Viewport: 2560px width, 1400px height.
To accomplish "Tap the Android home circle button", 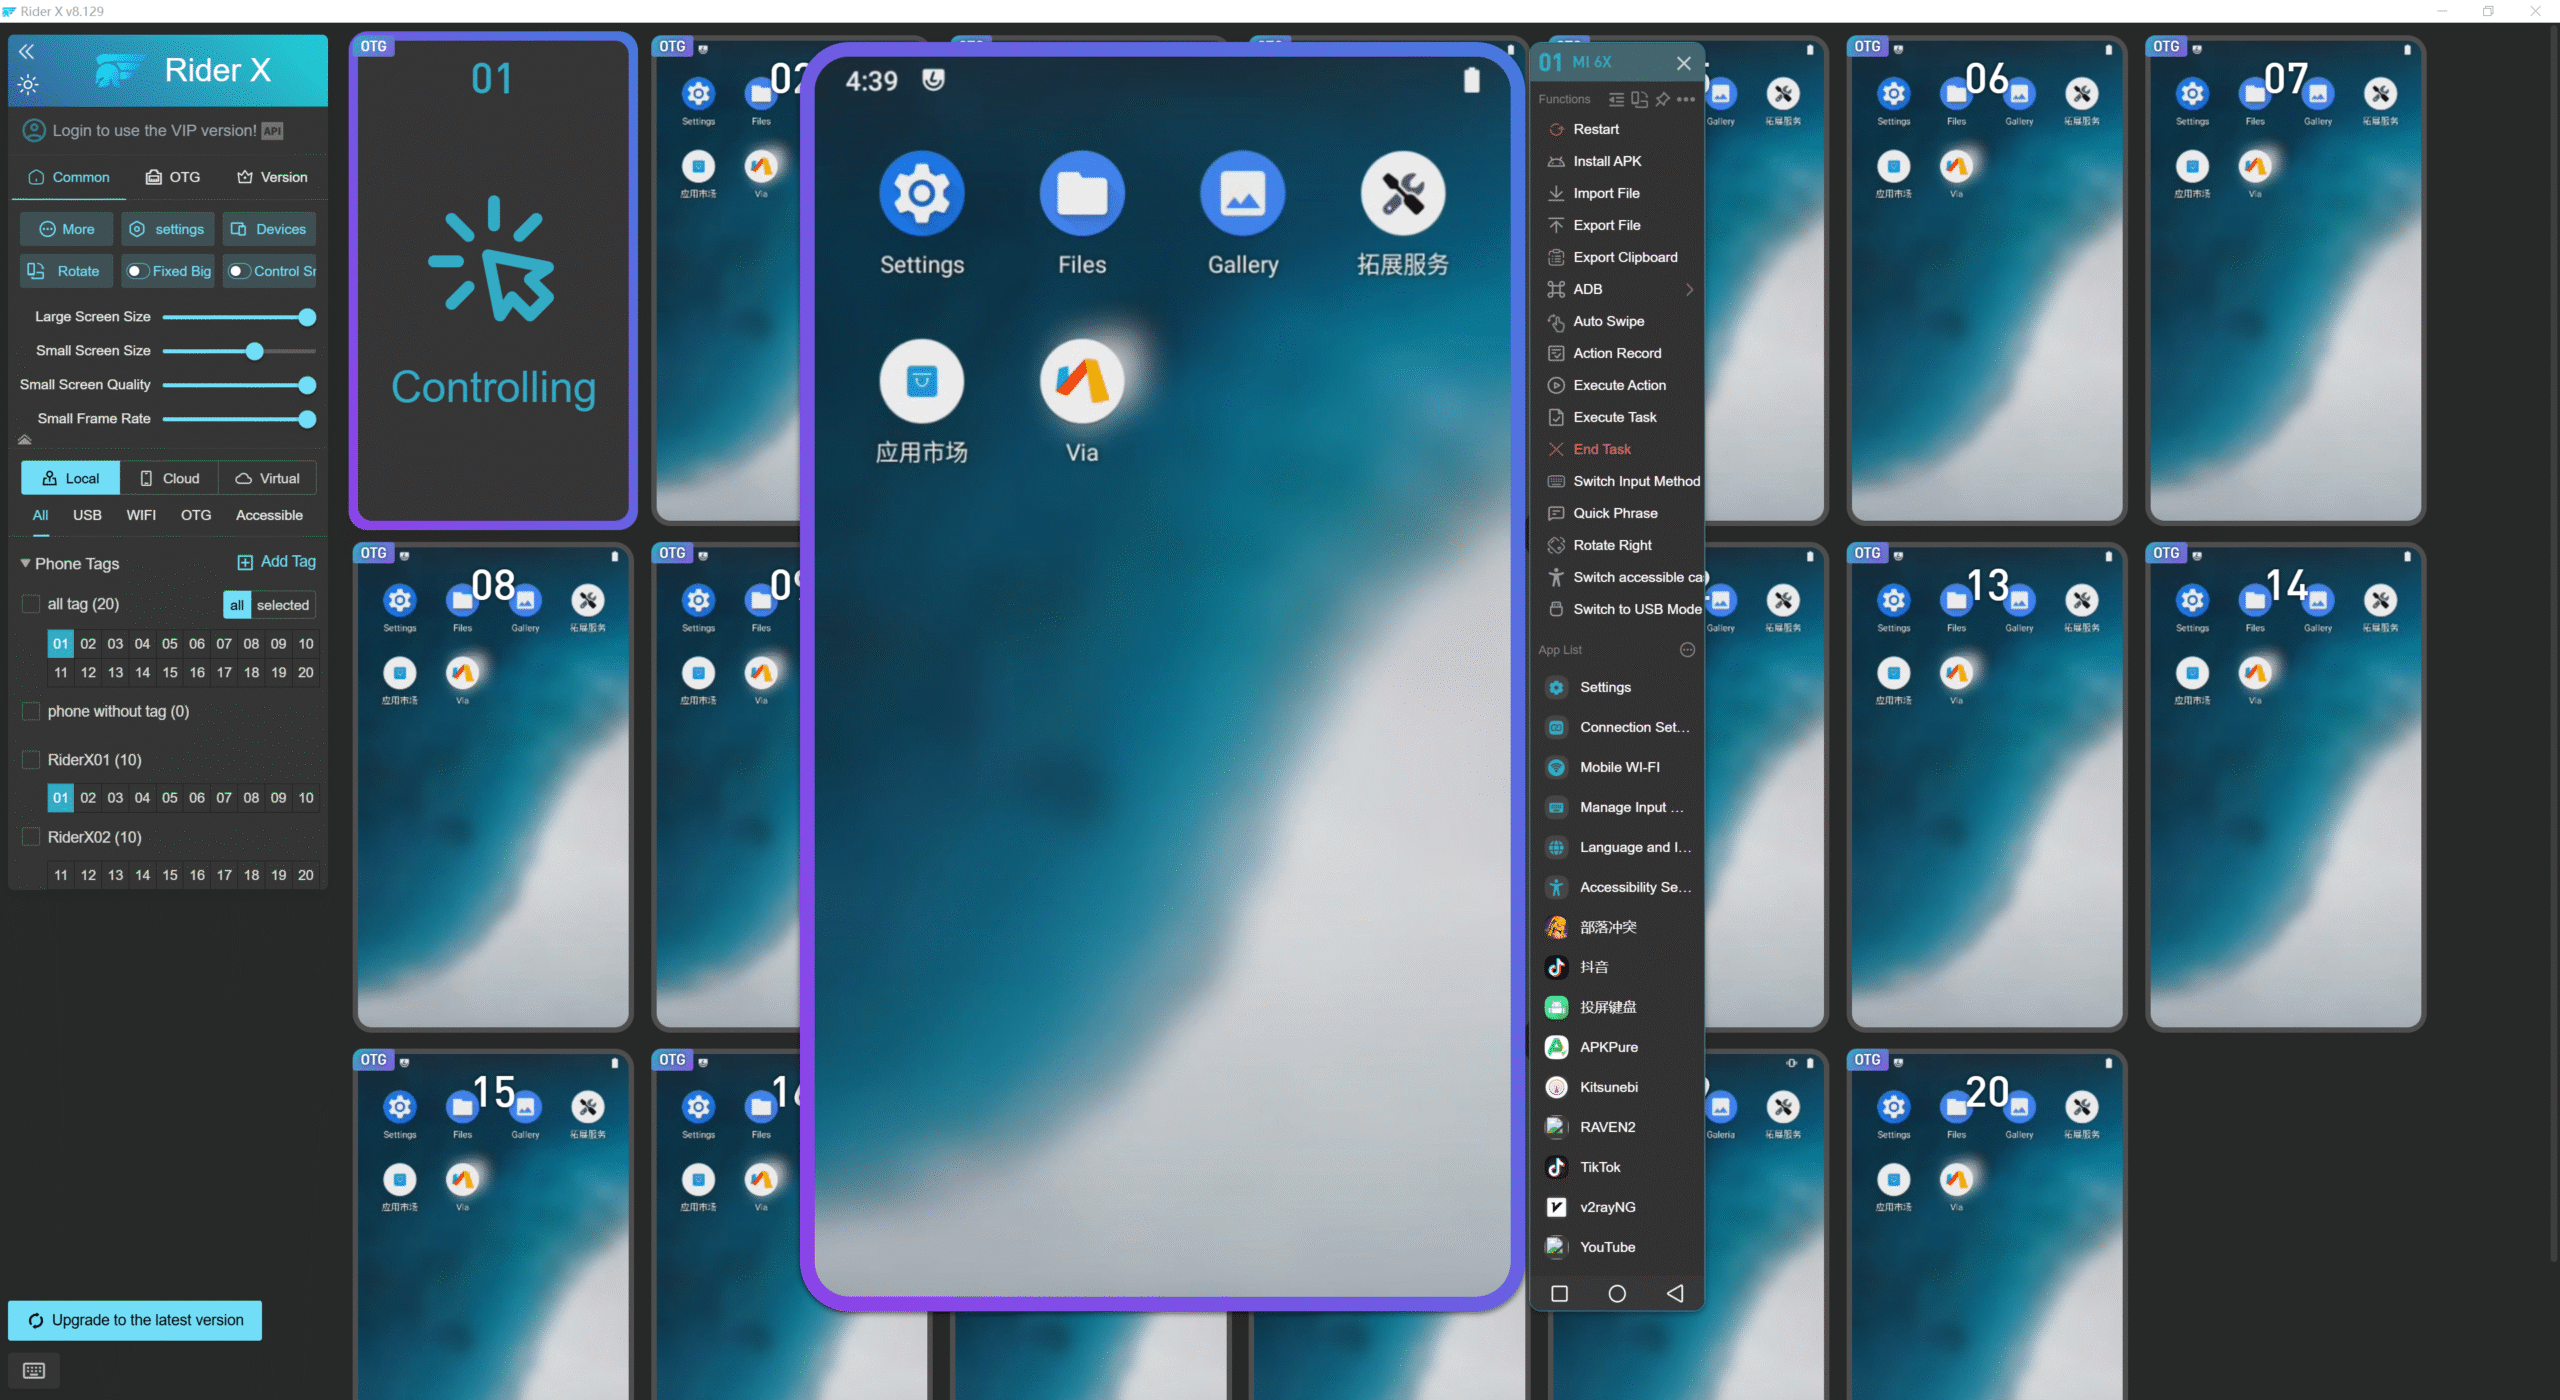I will click(x=1617, y=1294).
